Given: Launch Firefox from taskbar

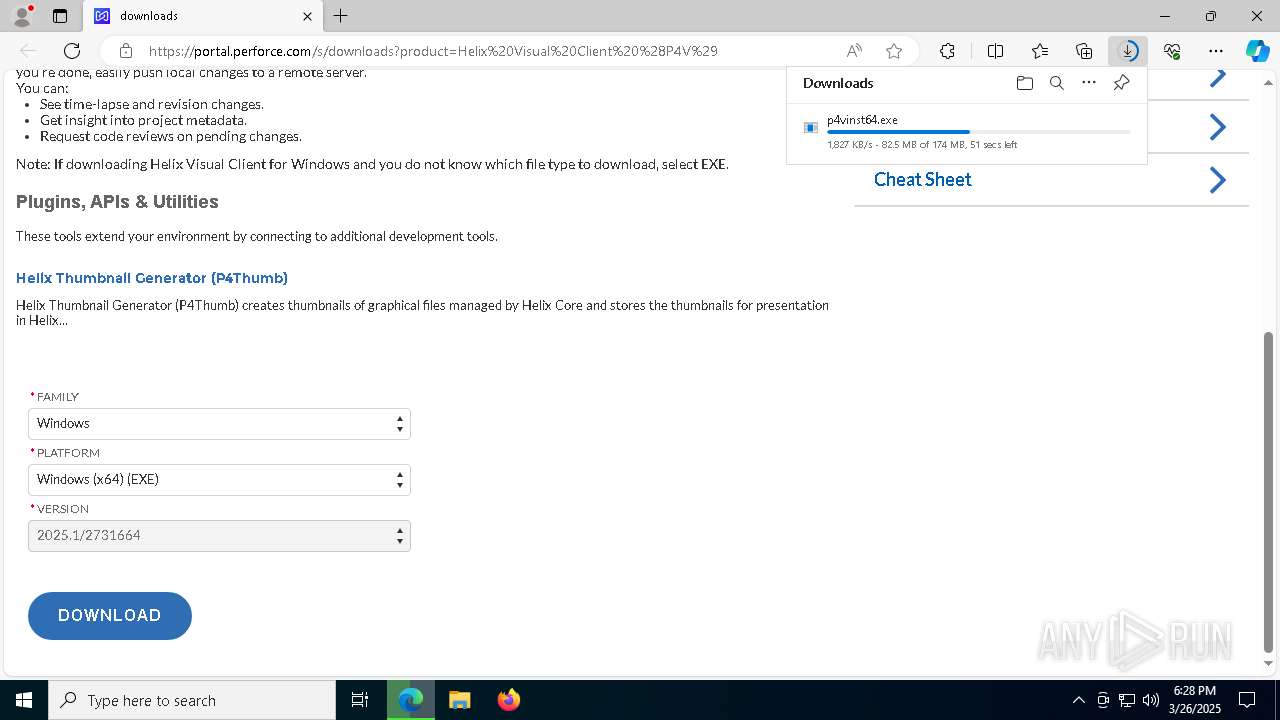Looking at the screenshot, I should click(508, 700).
